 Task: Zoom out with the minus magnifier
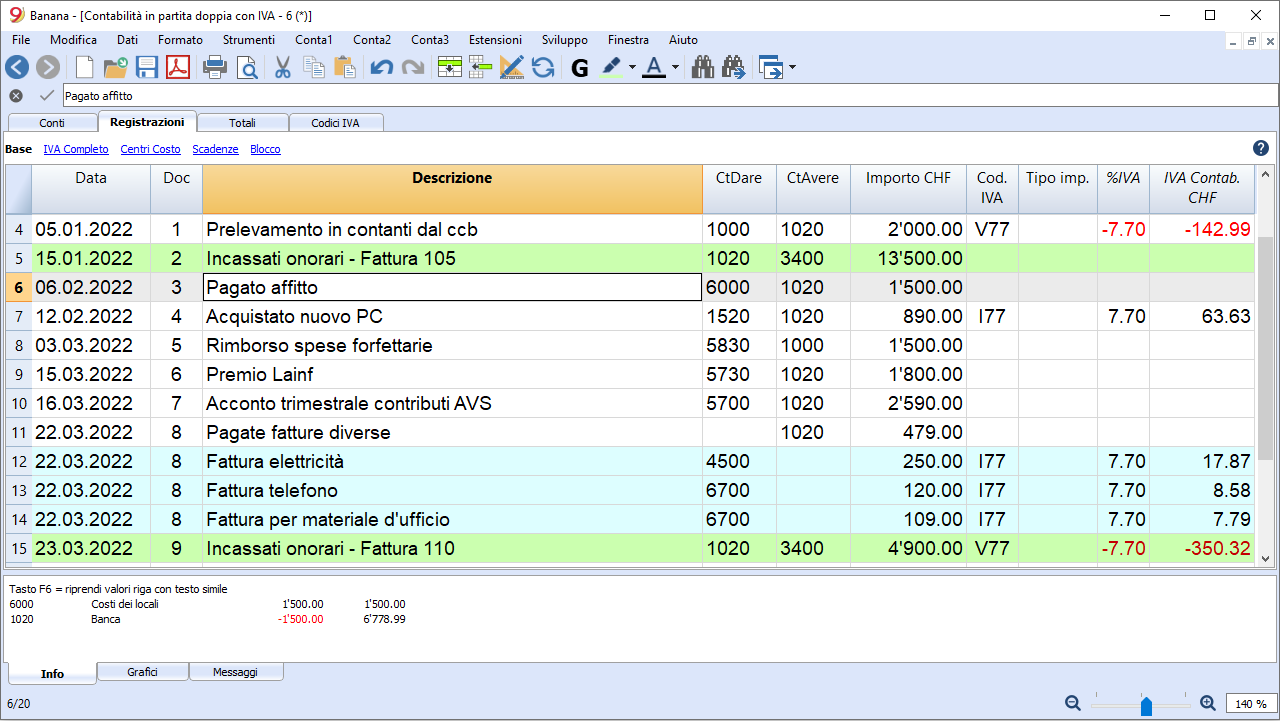click(1073, 703)
